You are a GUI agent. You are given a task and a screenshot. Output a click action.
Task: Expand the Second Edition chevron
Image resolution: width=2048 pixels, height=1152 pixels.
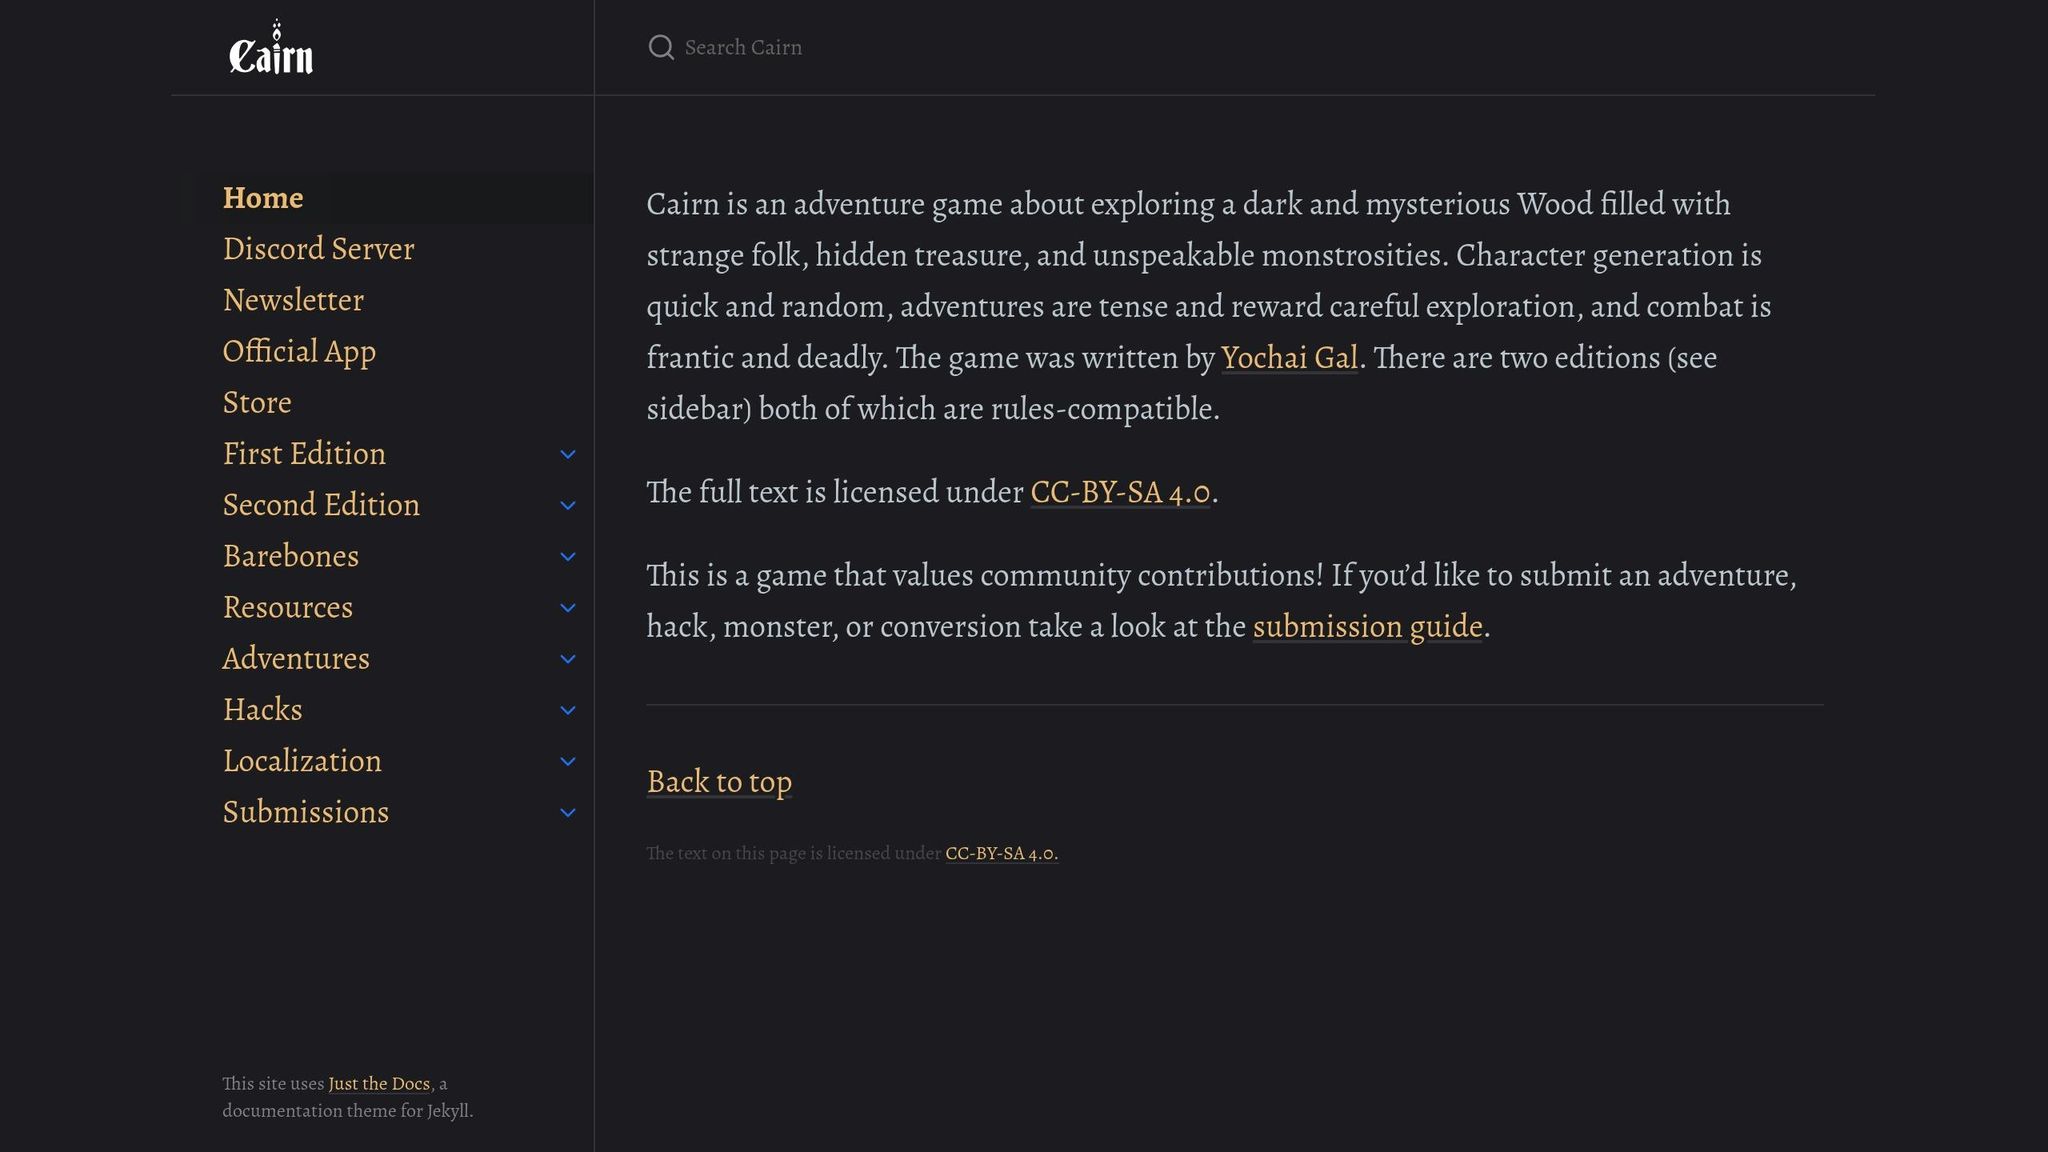567,505
